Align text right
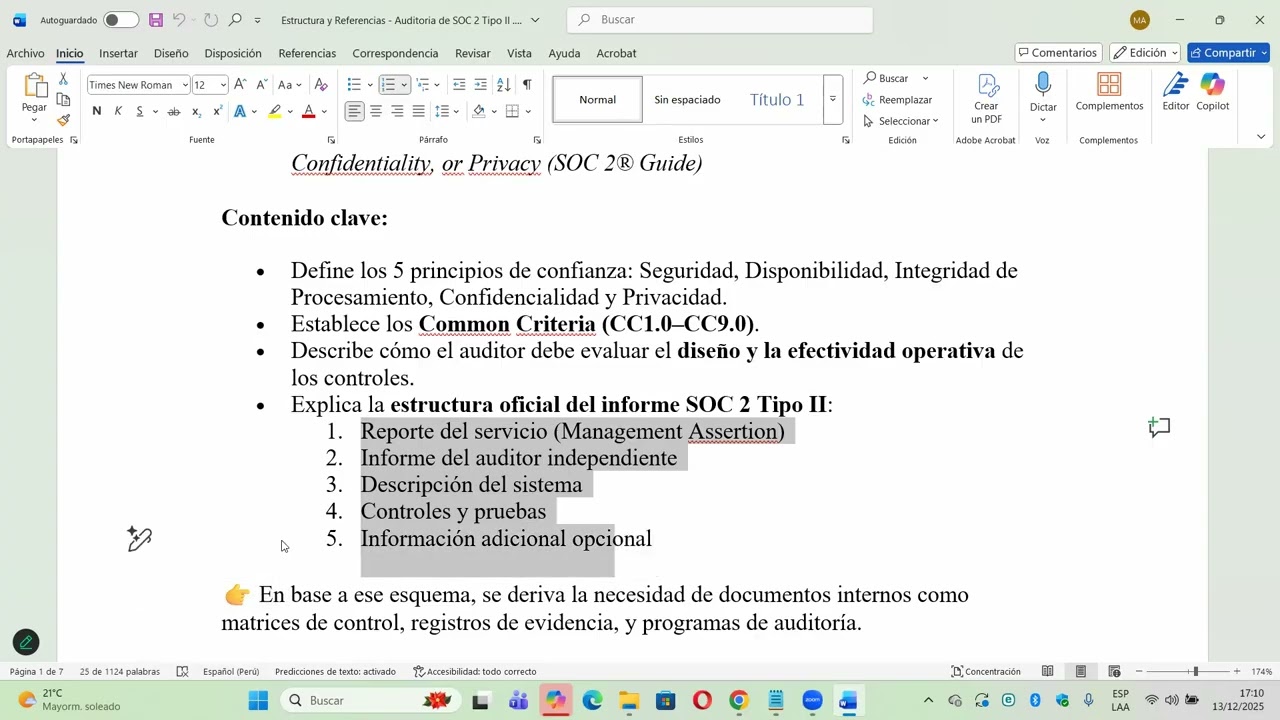This screenshot has width=1280, height=720. point(397,111)
